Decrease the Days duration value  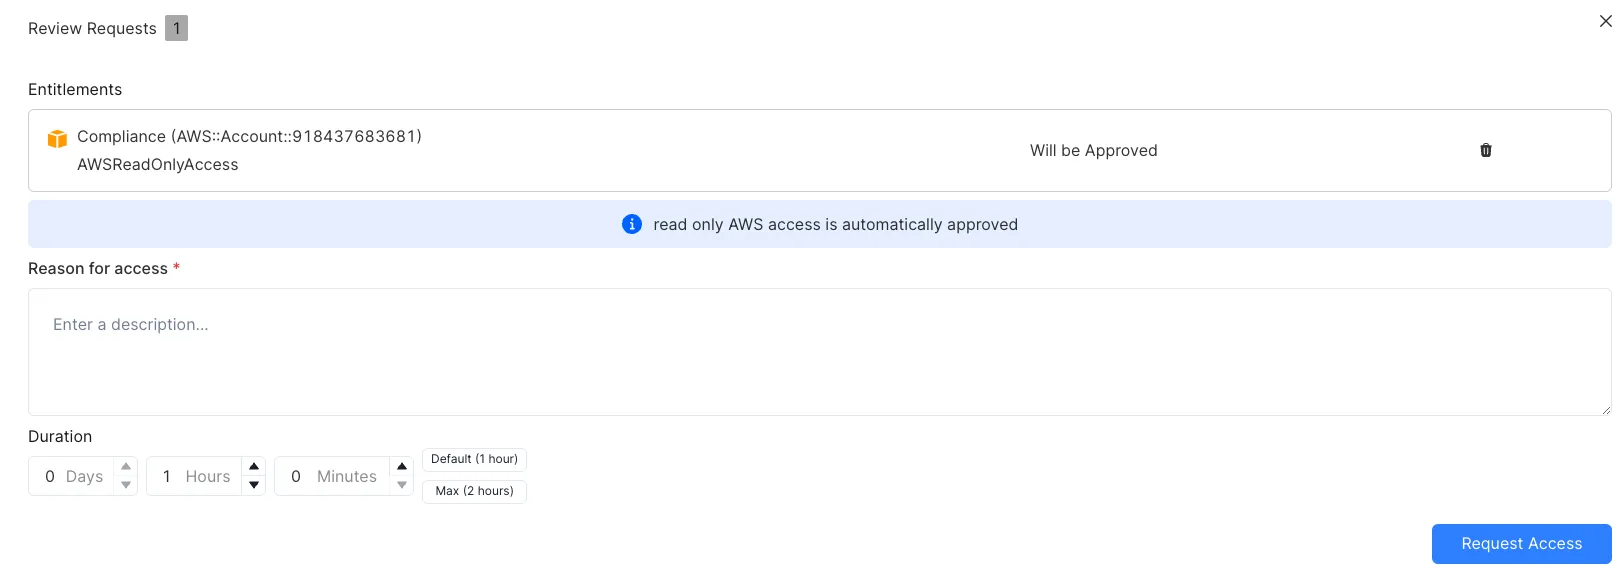126,485
